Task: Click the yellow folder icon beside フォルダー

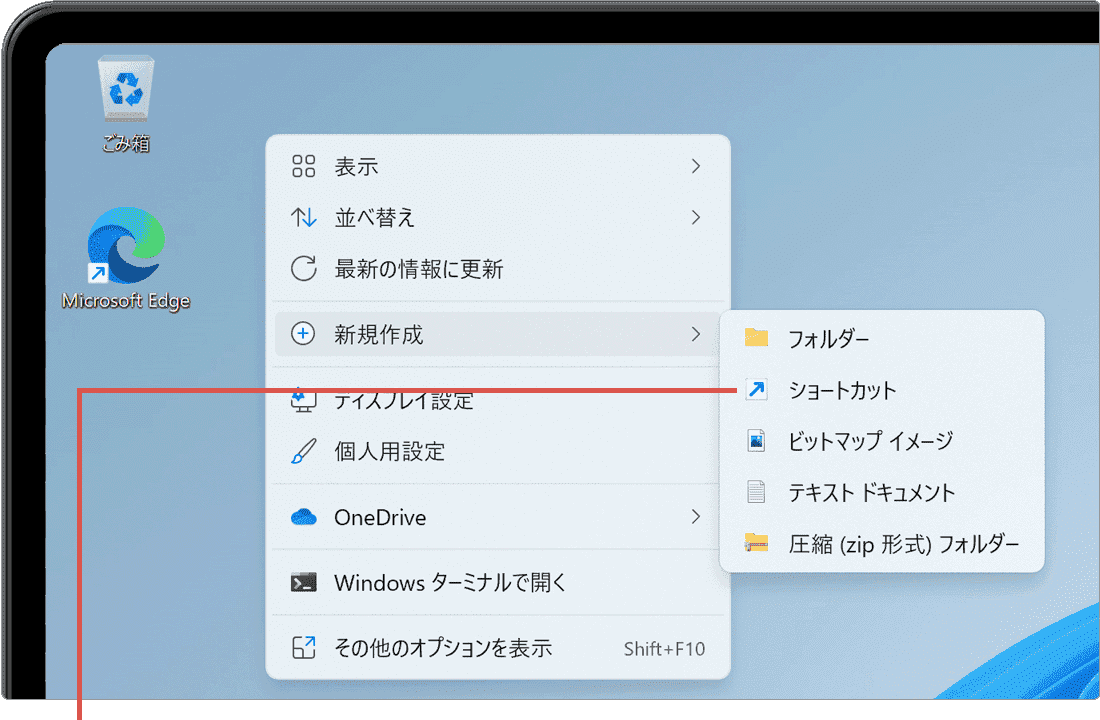Action: (756, 339)
